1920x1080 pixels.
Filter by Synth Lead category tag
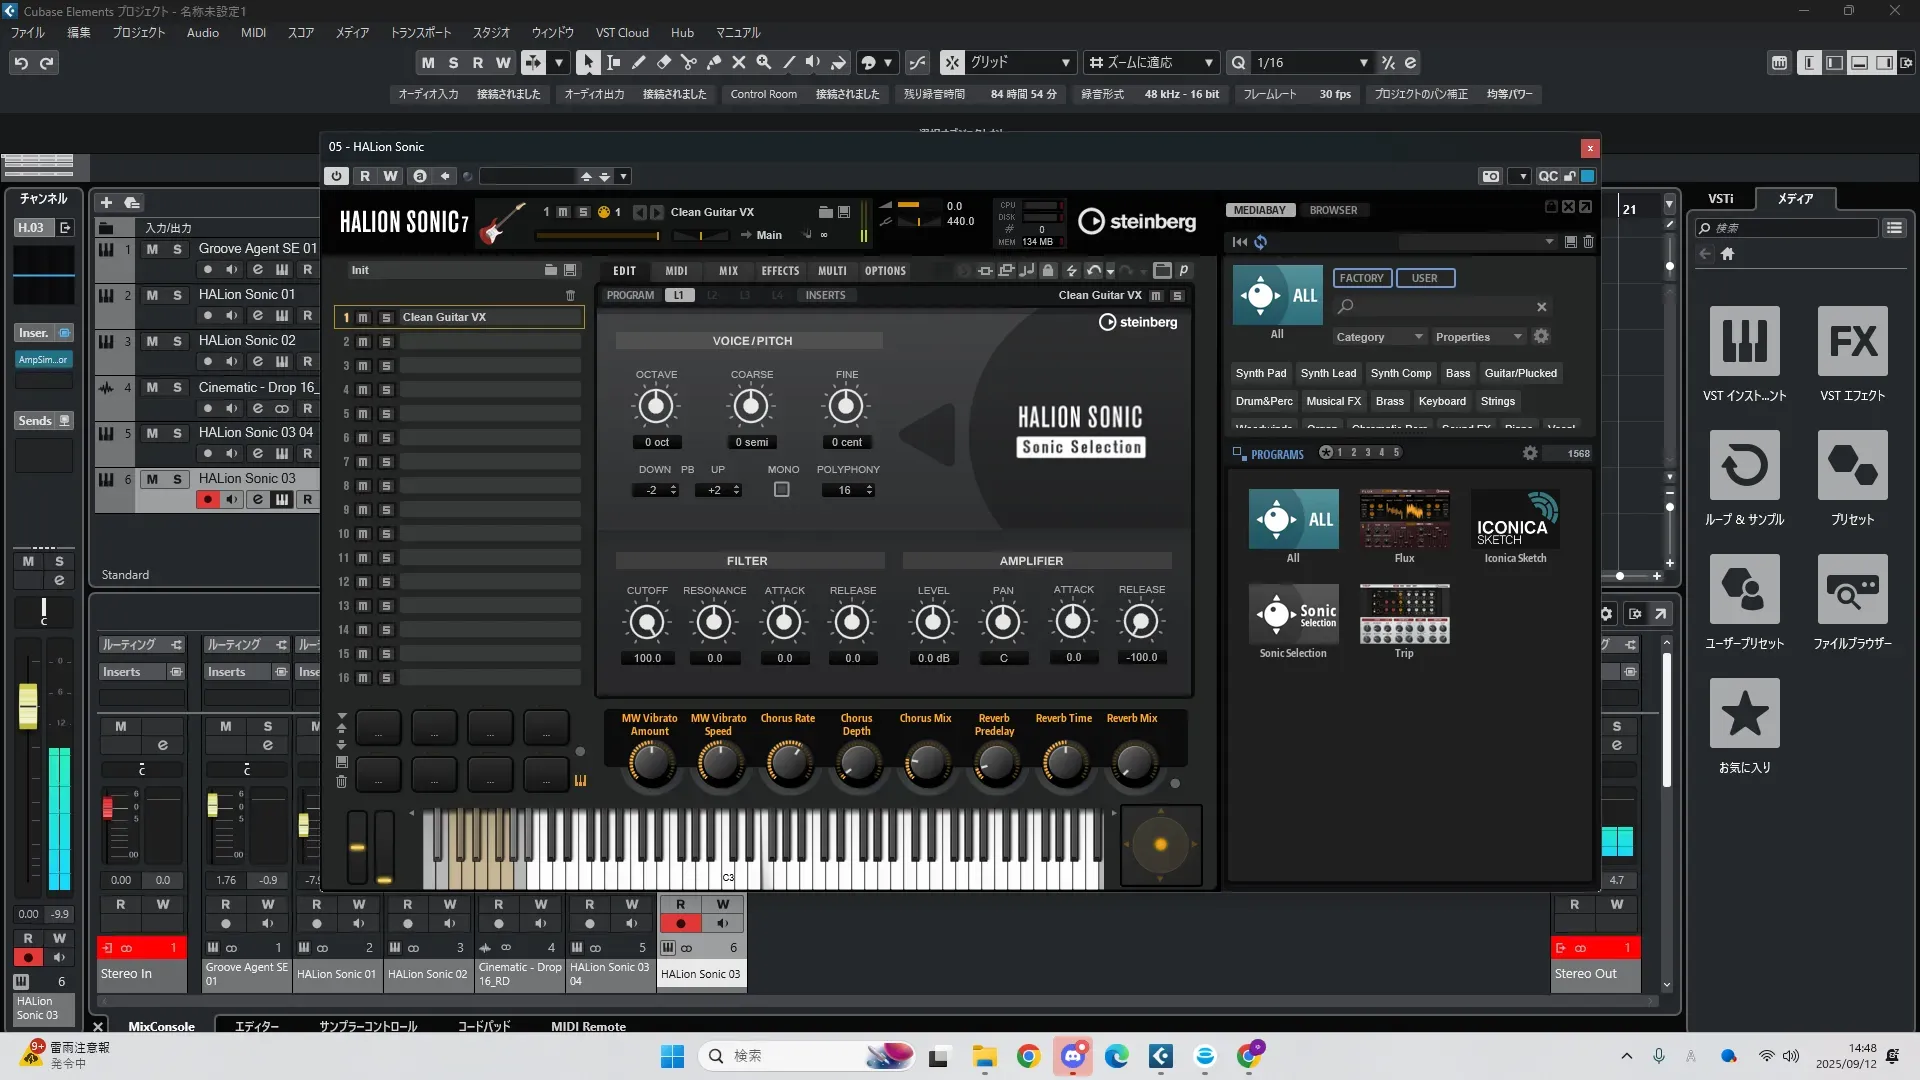[1328, 373]
